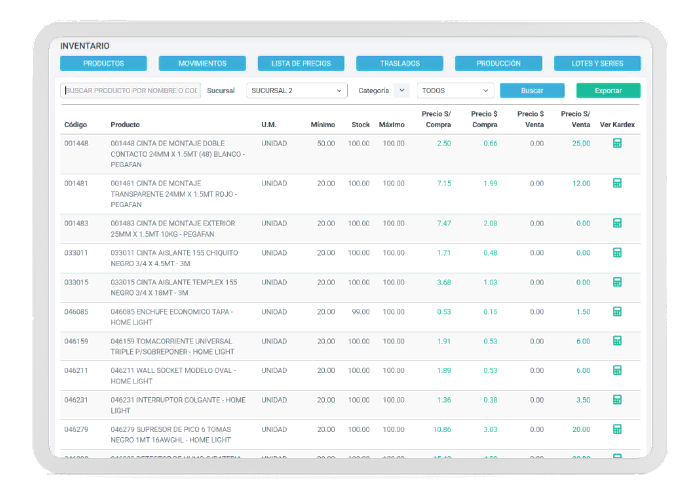Open Kardex for Tomacorriente Universal 046159
The height and width of the screenshot is (500, 700).
point(617,341)
